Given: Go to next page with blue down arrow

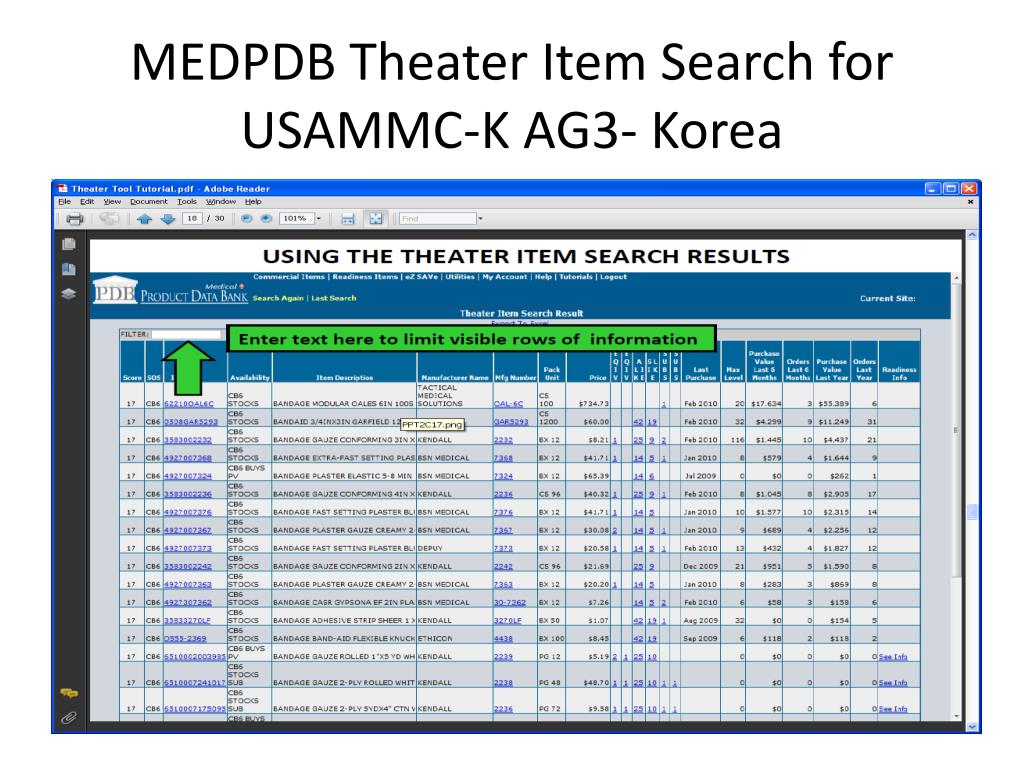Looking at the screenshot, I should [168, 219].
